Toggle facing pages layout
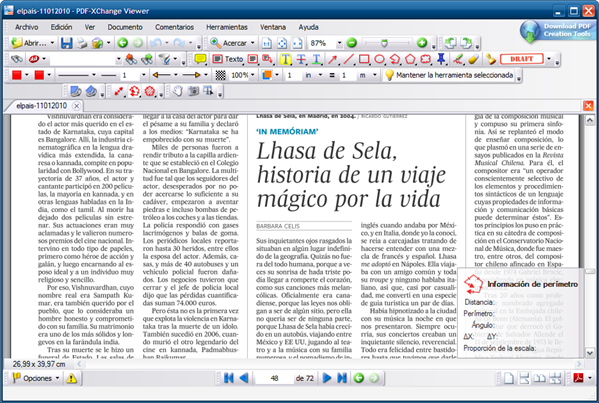 coord(539,378)
